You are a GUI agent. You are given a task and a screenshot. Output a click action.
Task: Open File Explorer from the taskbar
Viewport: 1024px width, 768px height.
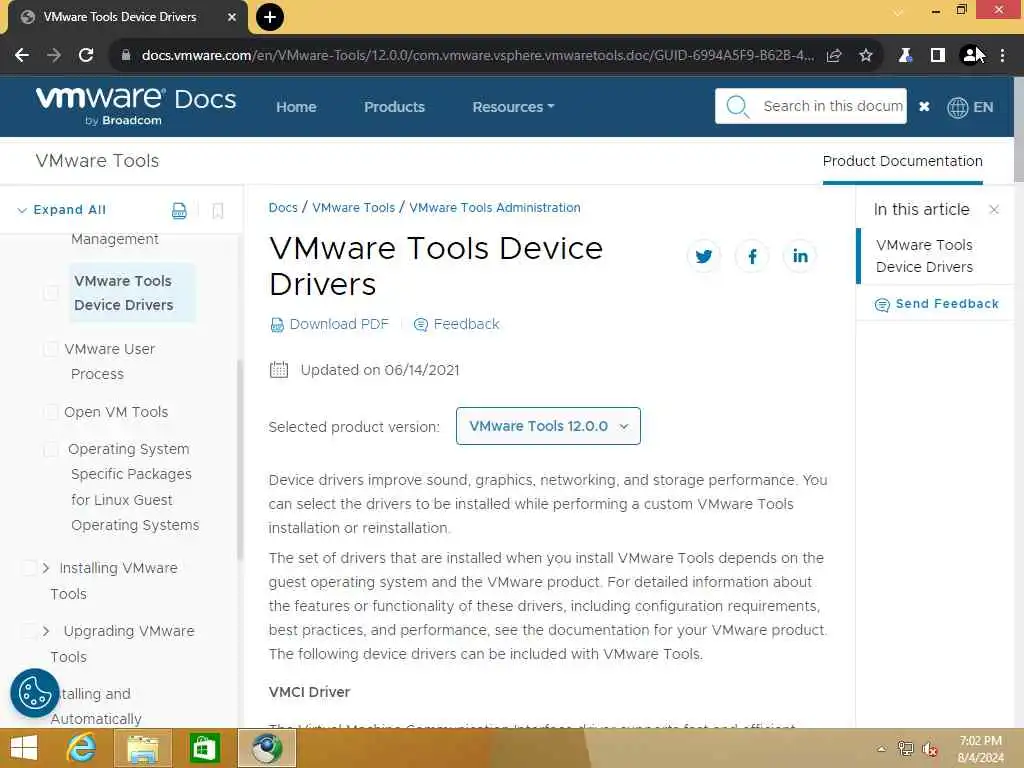[x=142, y=748]
